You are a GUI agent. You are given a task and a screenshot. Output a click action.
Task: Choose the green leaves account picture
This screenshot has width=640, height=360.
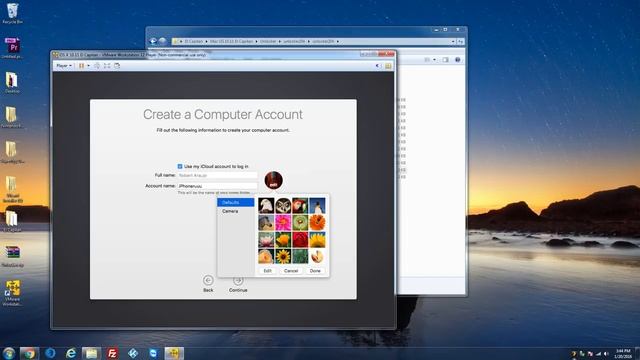tap(300, 257)
